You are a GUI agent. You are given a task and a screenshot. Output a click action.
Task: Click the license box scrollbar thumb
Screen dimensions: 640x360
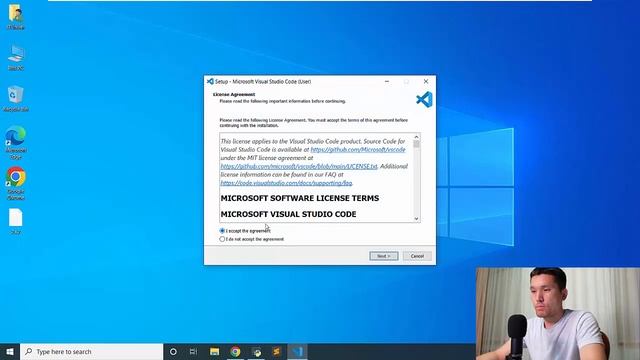pos(416,144)
